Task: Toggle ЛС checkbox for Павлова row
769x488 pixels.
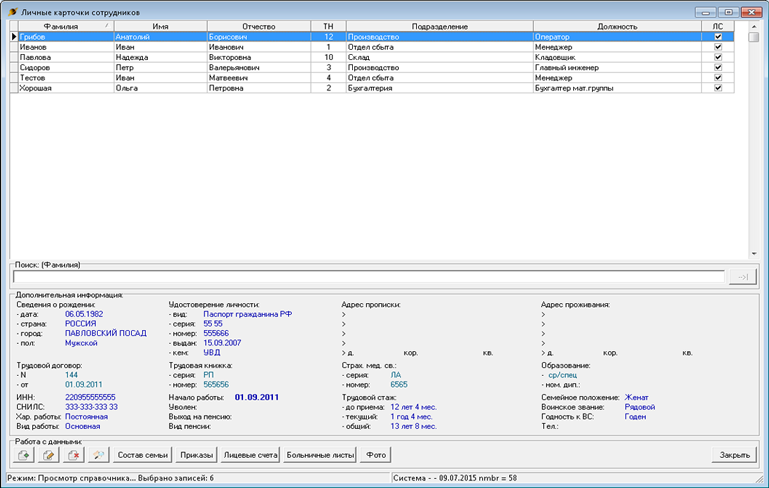Action: click(718, 57)
